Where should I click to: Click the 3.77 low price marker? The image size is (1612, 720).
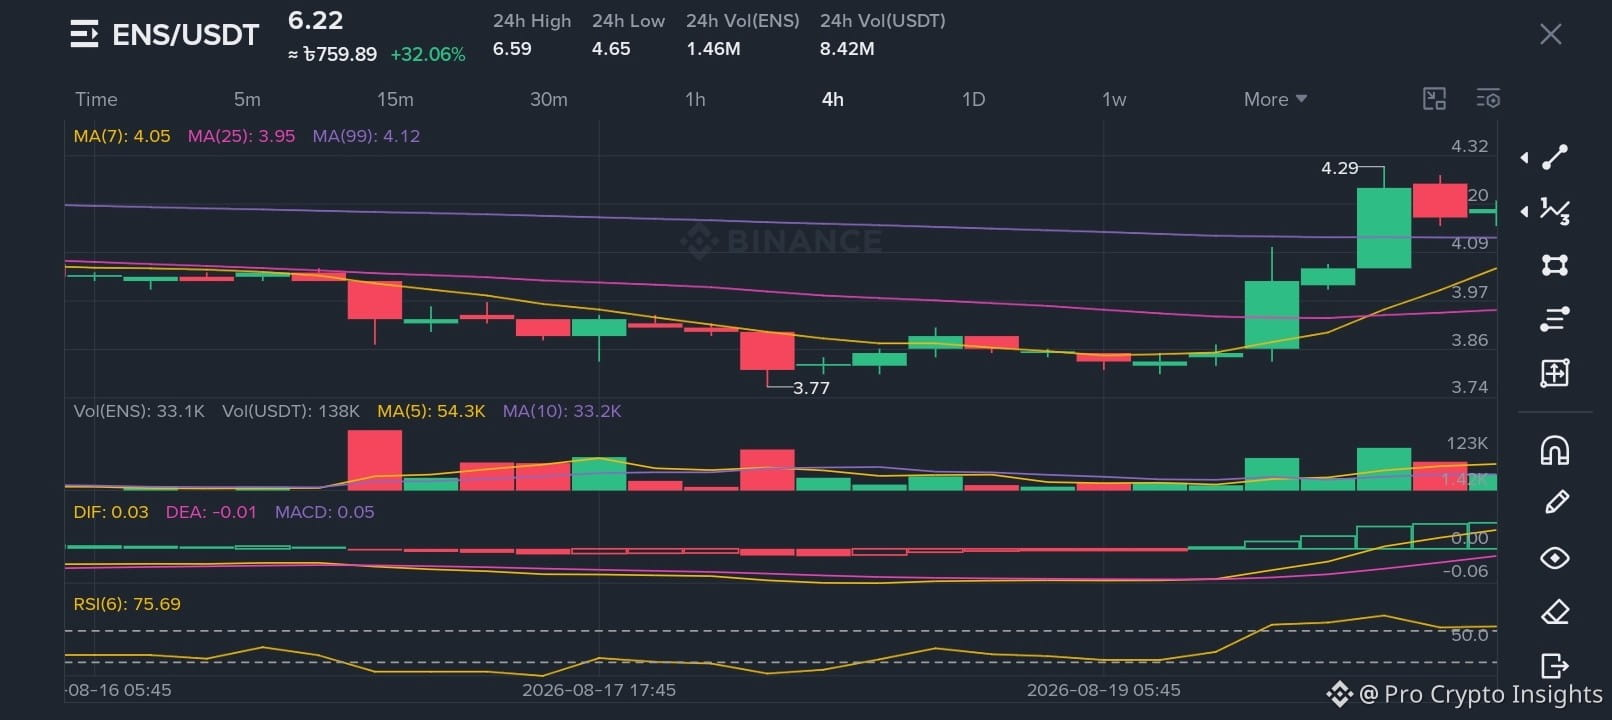click(811, 388)
